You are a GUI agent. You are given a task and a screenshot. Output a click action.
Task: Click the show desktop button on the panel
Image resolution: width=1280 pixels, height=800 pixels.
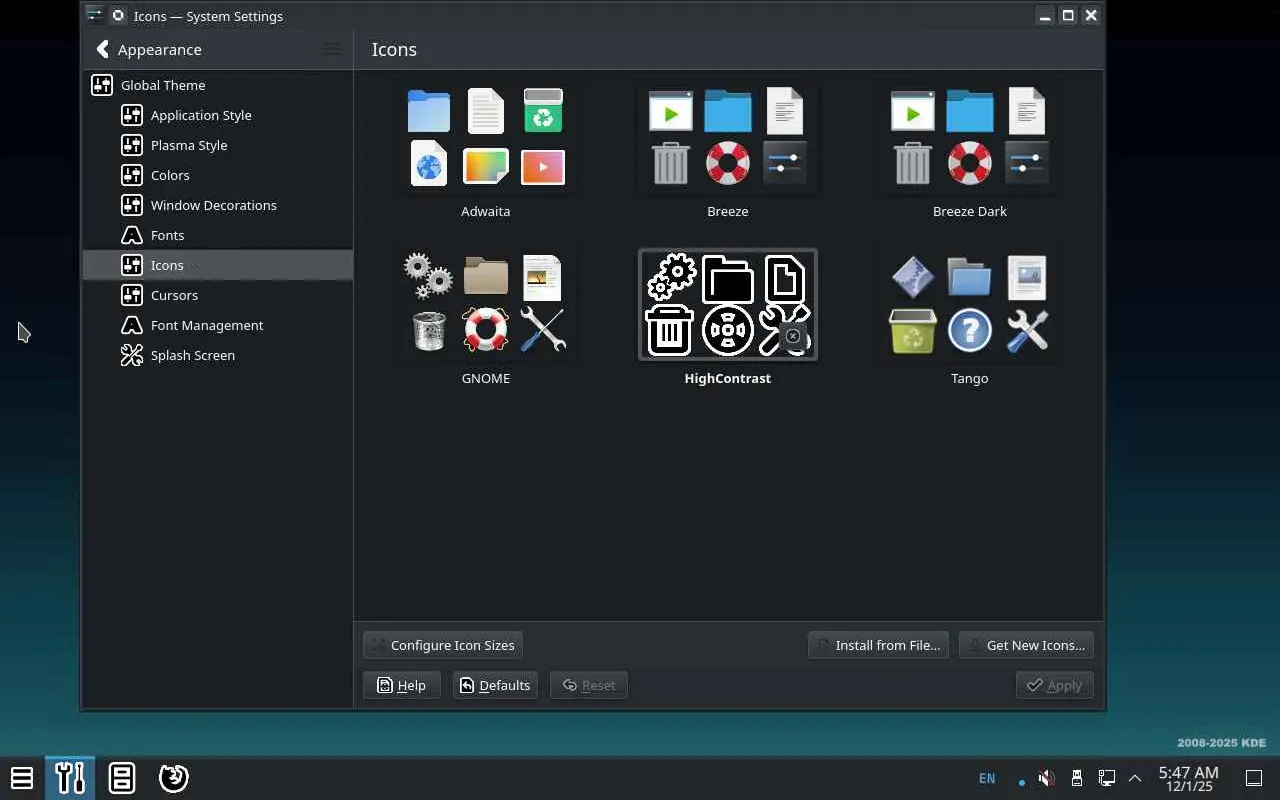click(x=1254, y=778)
